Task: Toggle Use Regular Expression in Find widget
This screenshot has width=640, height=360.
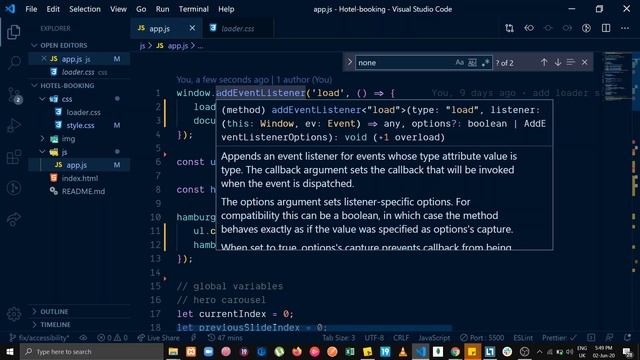Action: [485, 62]
